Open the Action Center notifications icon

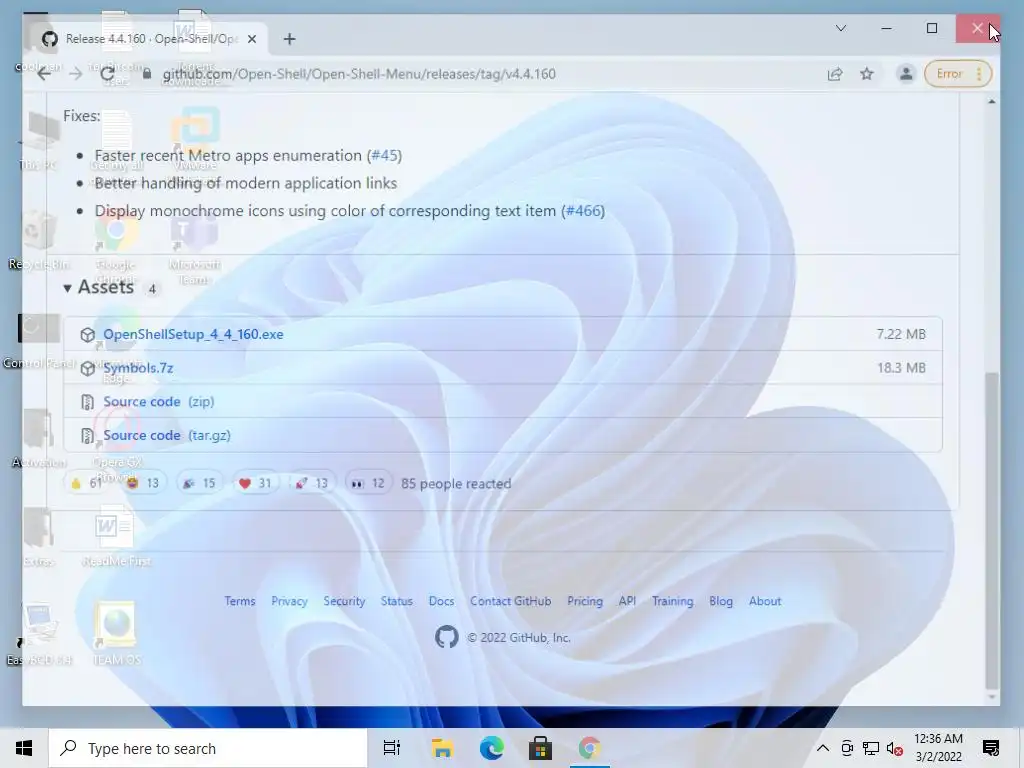point(991,748)
